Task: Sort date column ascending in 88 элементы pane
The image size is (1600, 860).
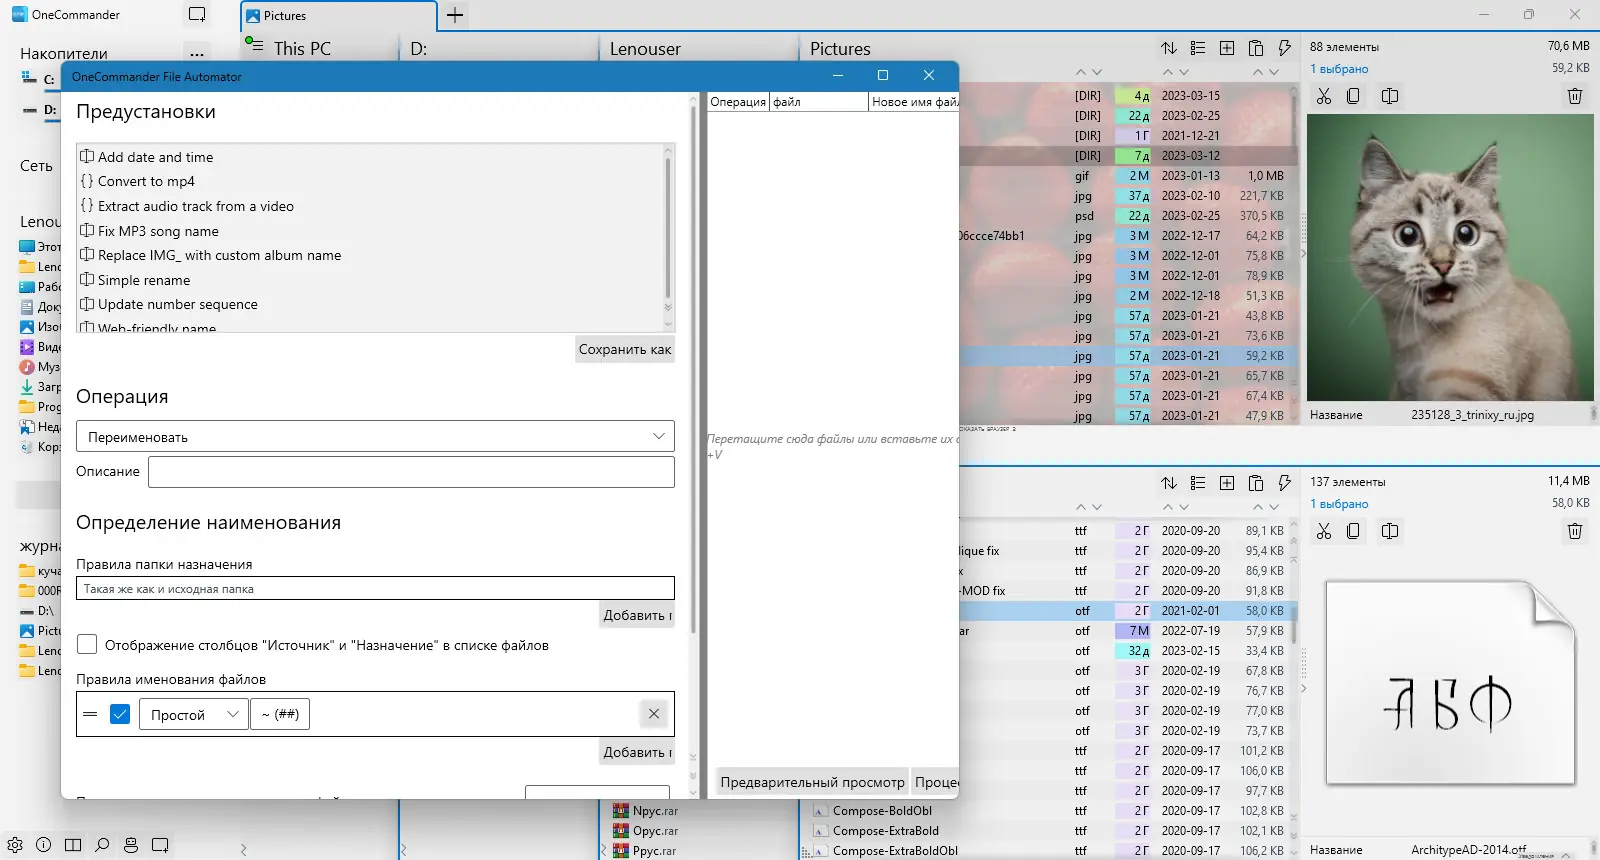Action: click(x=1168, y=72)
